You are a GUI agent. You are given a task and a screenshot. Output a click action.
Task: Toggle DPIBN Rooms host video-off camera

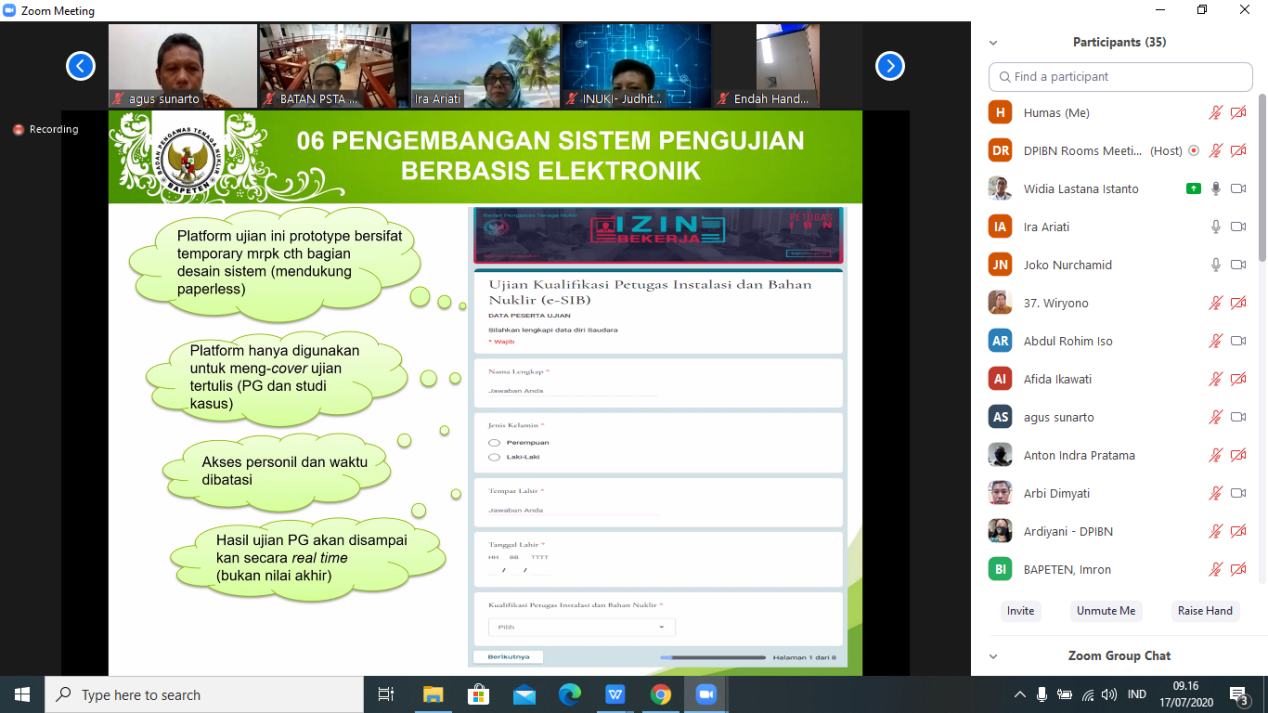[1238, 151]
